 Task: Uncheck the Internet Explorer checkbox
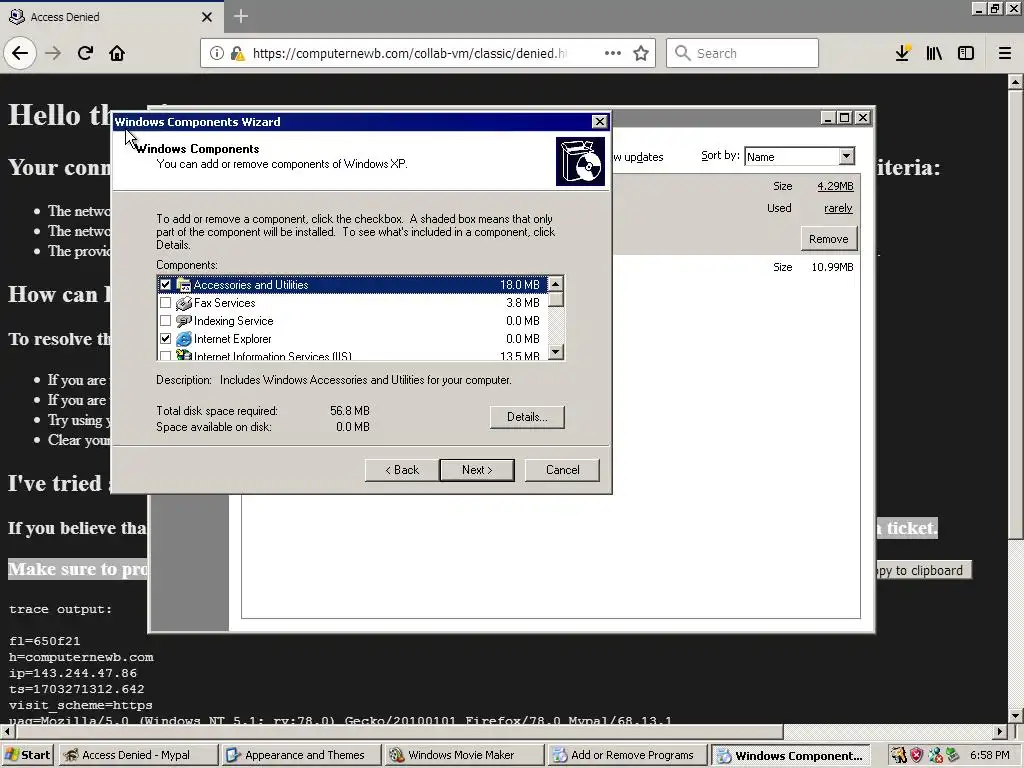[x=165, y=339]
